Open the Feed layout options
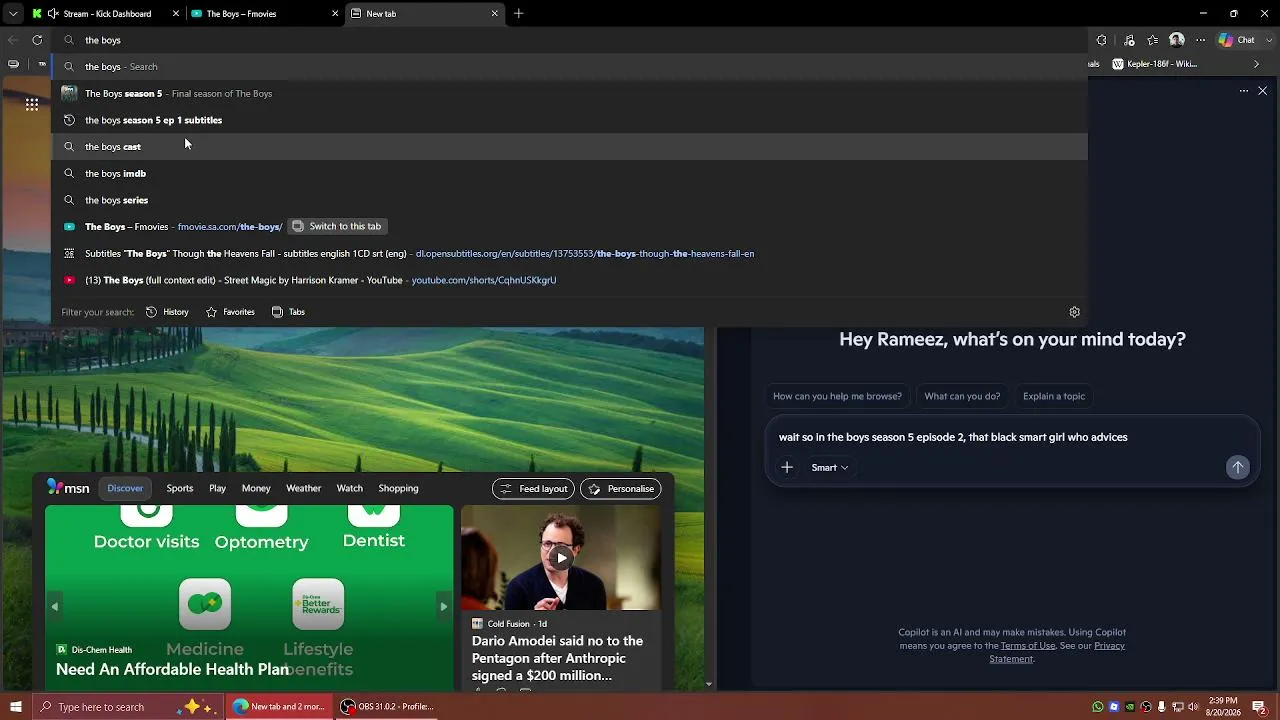This screenshot has width=1280, height=720. tap(533, 488)
